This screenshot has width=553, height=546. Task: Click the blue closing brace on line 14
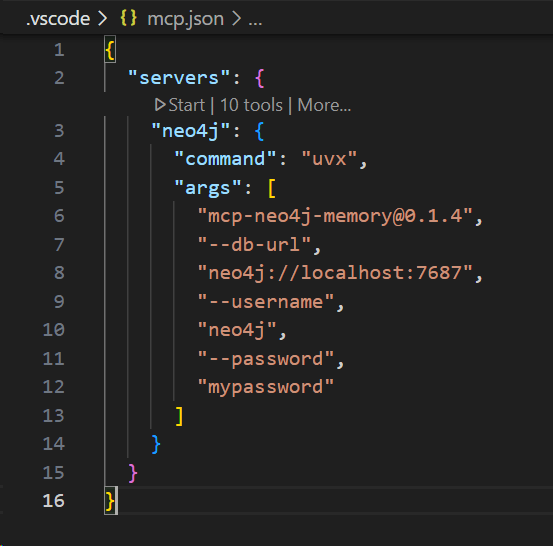[x=156, y=444]
